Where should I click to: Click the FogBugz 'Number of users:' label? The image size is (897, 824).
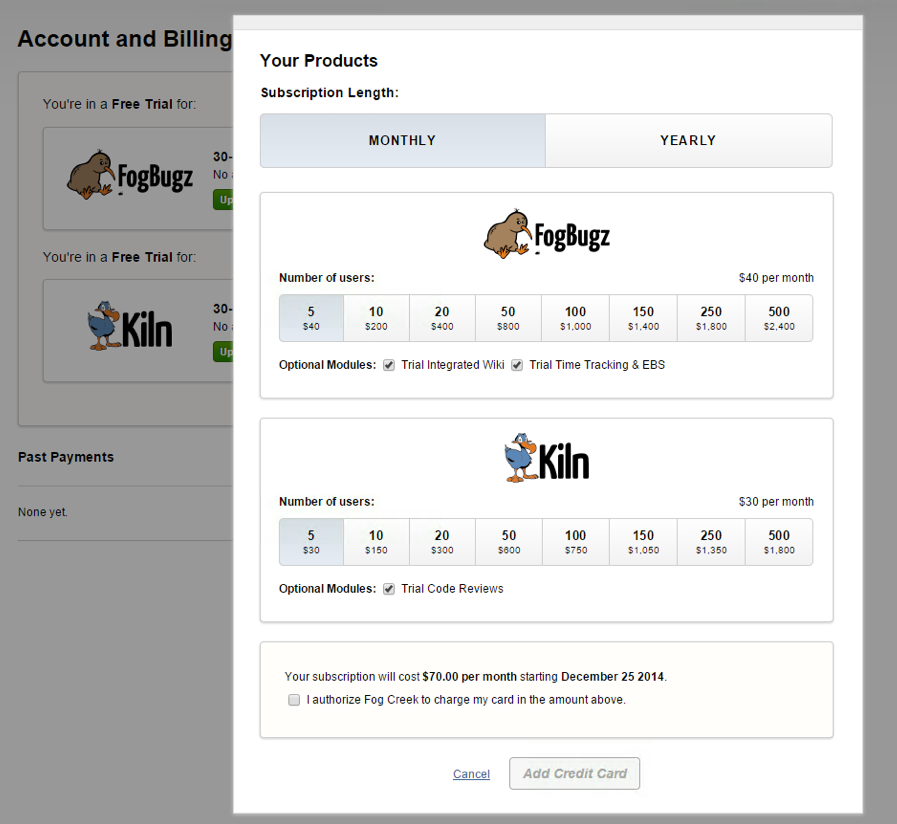pos(327,278)
